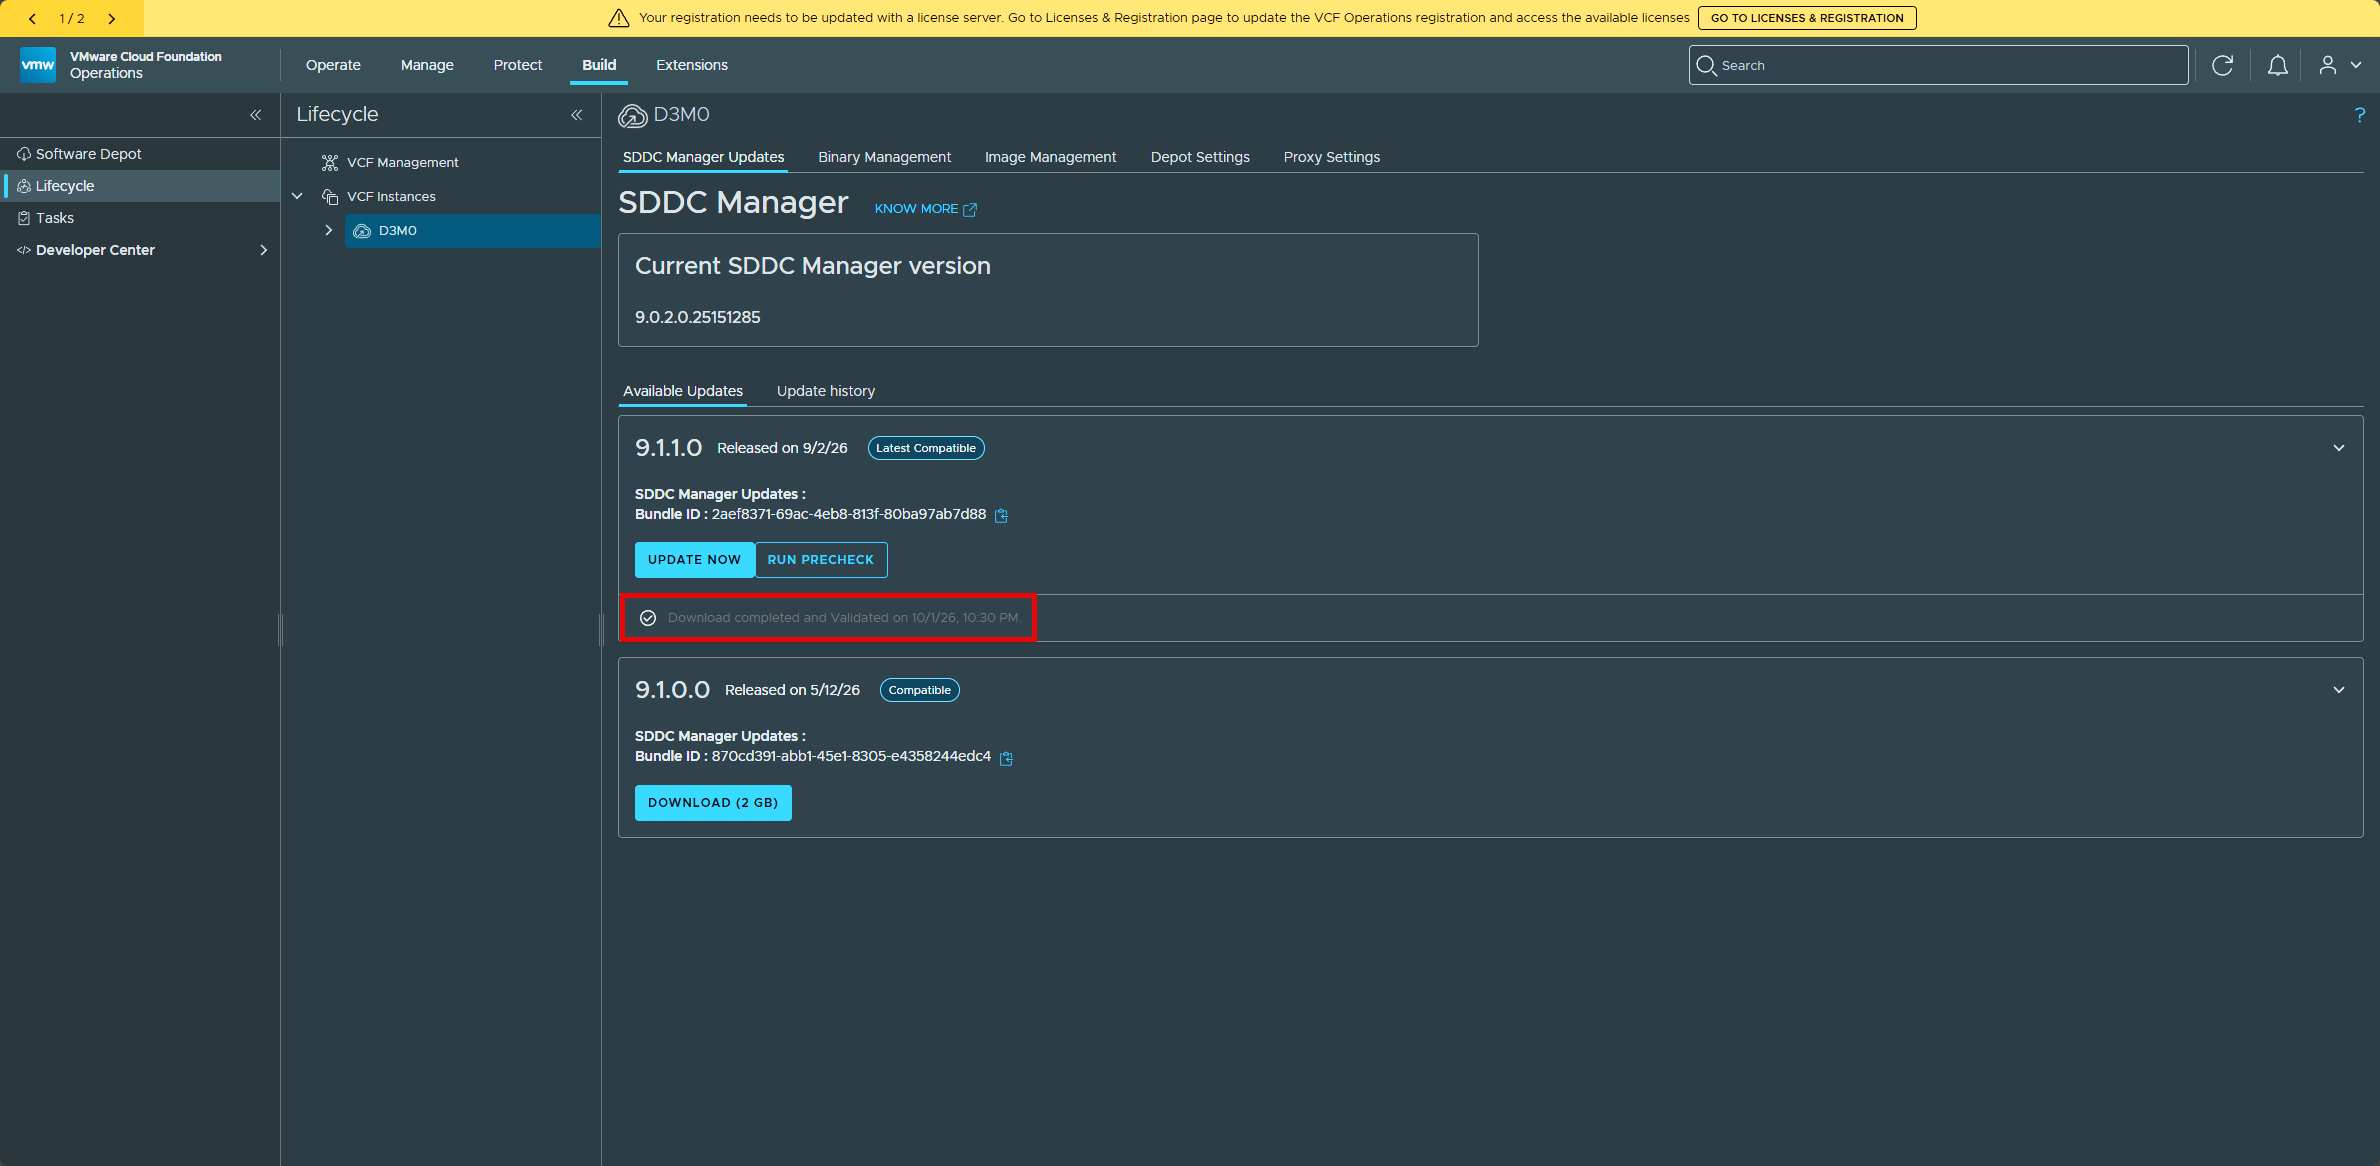Click DOWNLOAD (2 GB) button
2380x1166 pixels.
pos(713,803)
